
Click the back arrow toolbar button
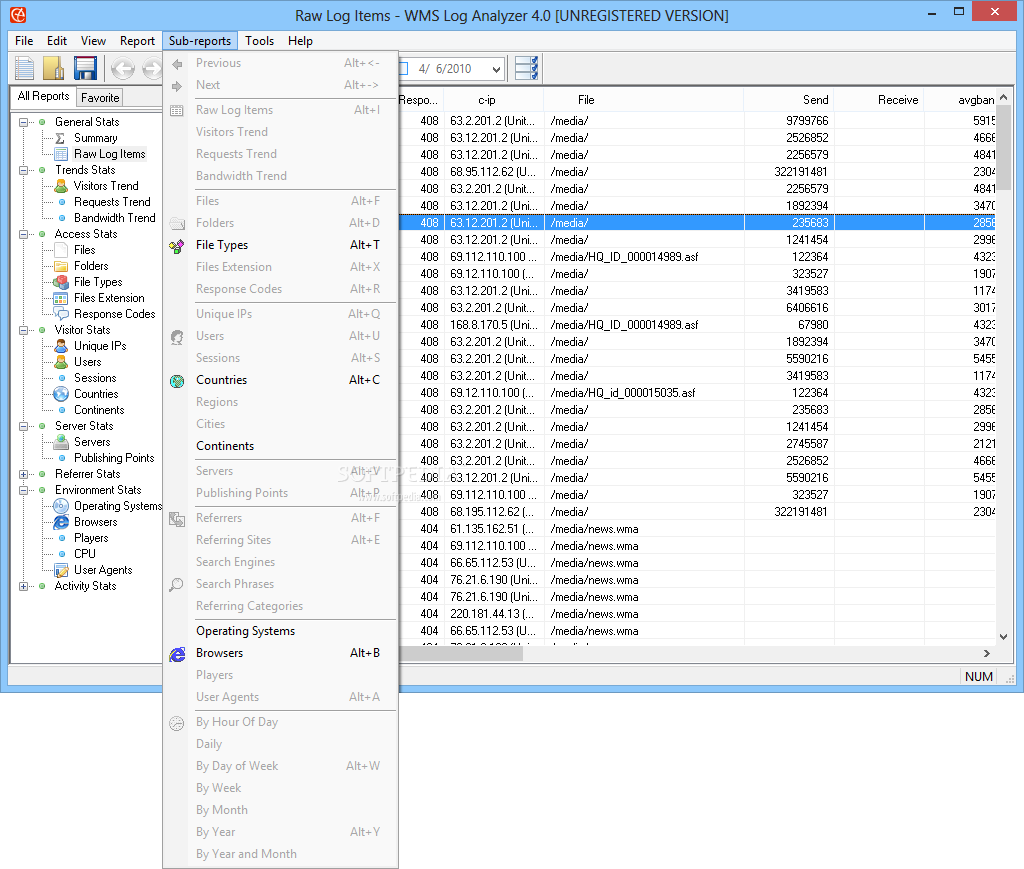pyautogui.click(x=122, y=68)
